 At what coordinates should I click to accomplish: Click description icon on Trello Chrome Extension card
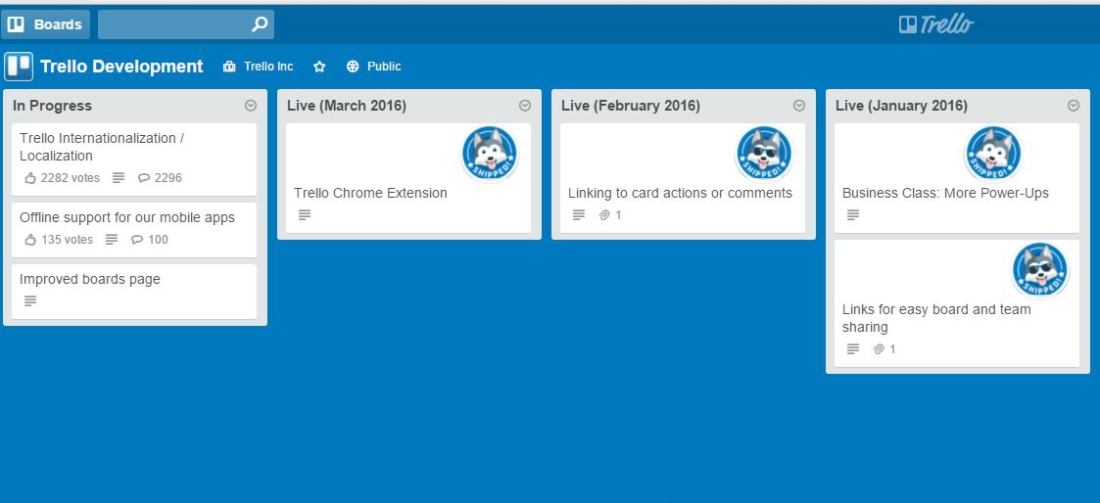[x=304, y=215]
